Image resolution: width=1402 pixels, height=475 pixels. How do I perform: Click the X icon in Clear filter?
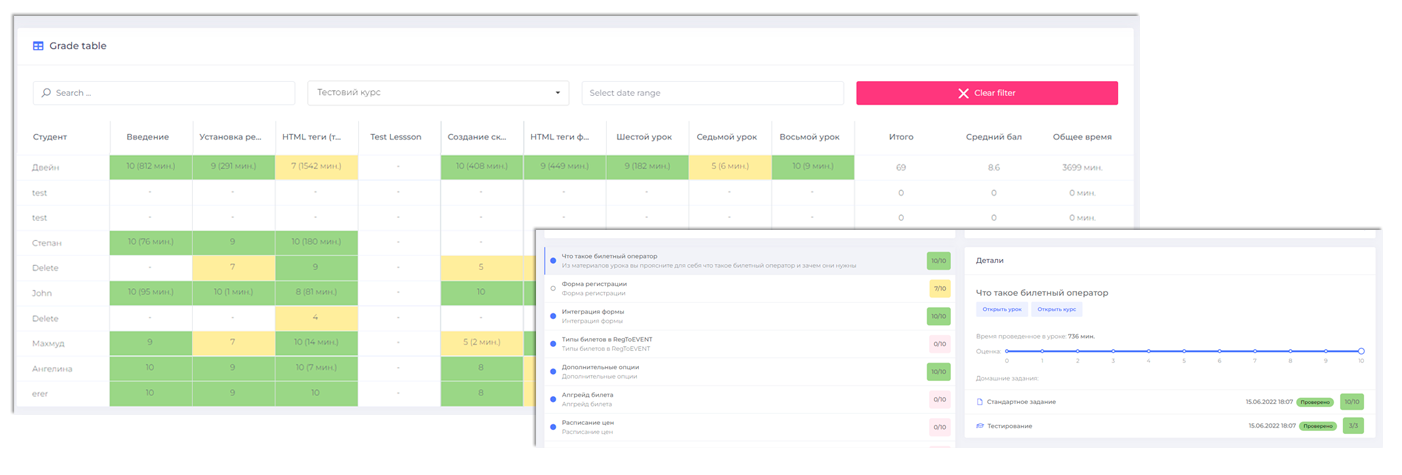(x=963, y=93)
